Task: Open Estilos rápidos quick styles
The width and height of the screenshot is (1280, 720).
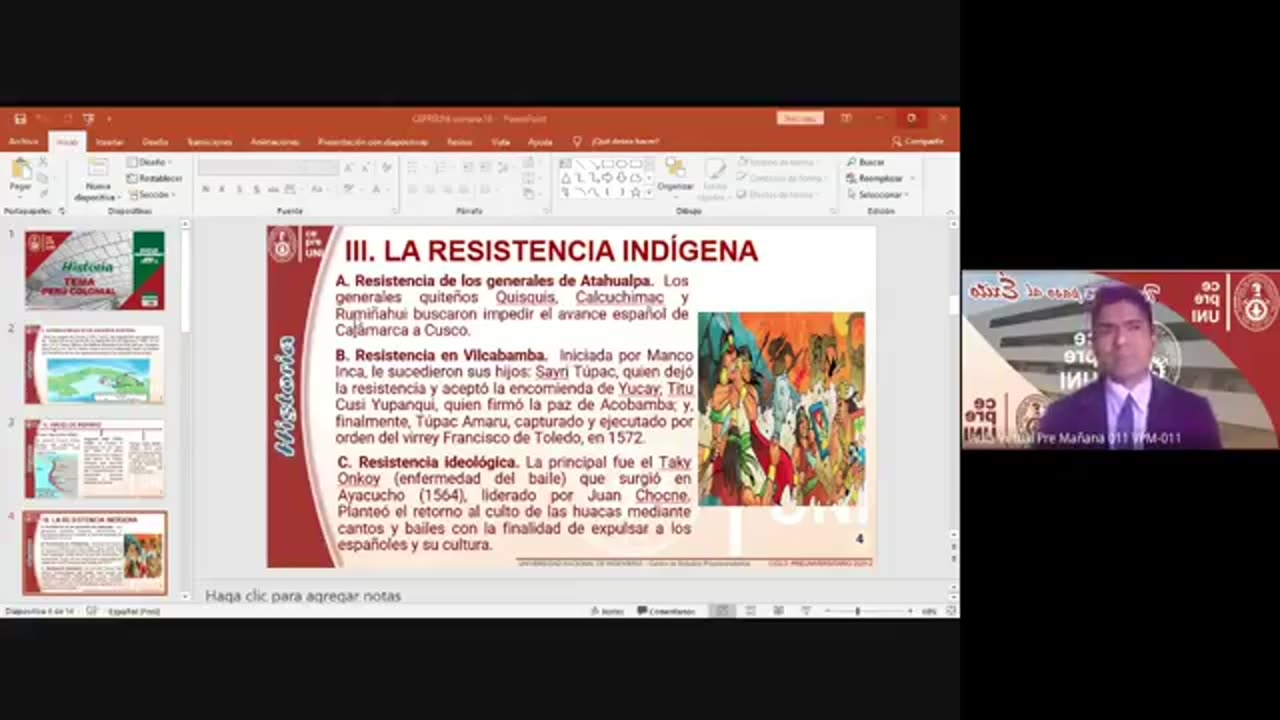Action: (715, 178)
